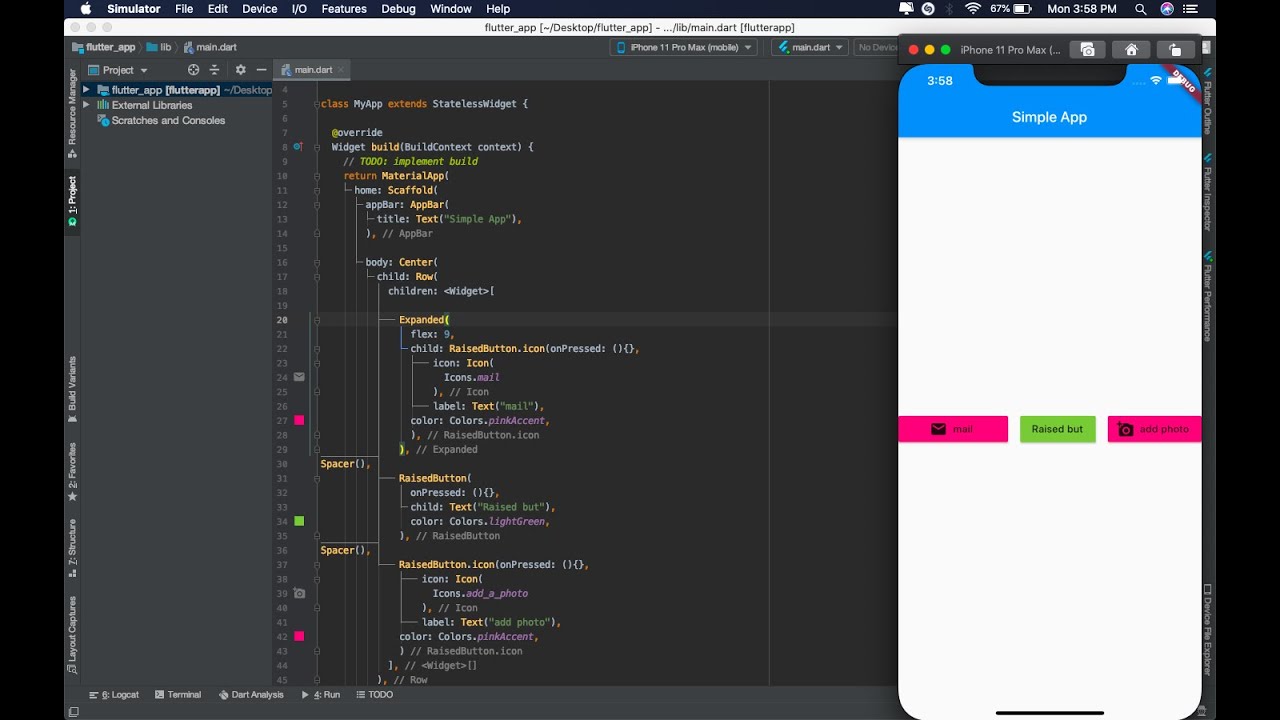The width and height of the screenshot is (1280, 720).
Task: Click the flutter_app breadcrumb
Action: (x=104, y=47)
